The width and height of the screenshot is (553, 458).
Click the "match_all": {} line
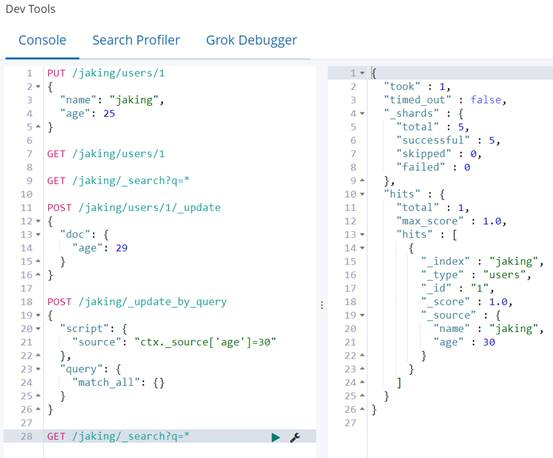[118, 383]
